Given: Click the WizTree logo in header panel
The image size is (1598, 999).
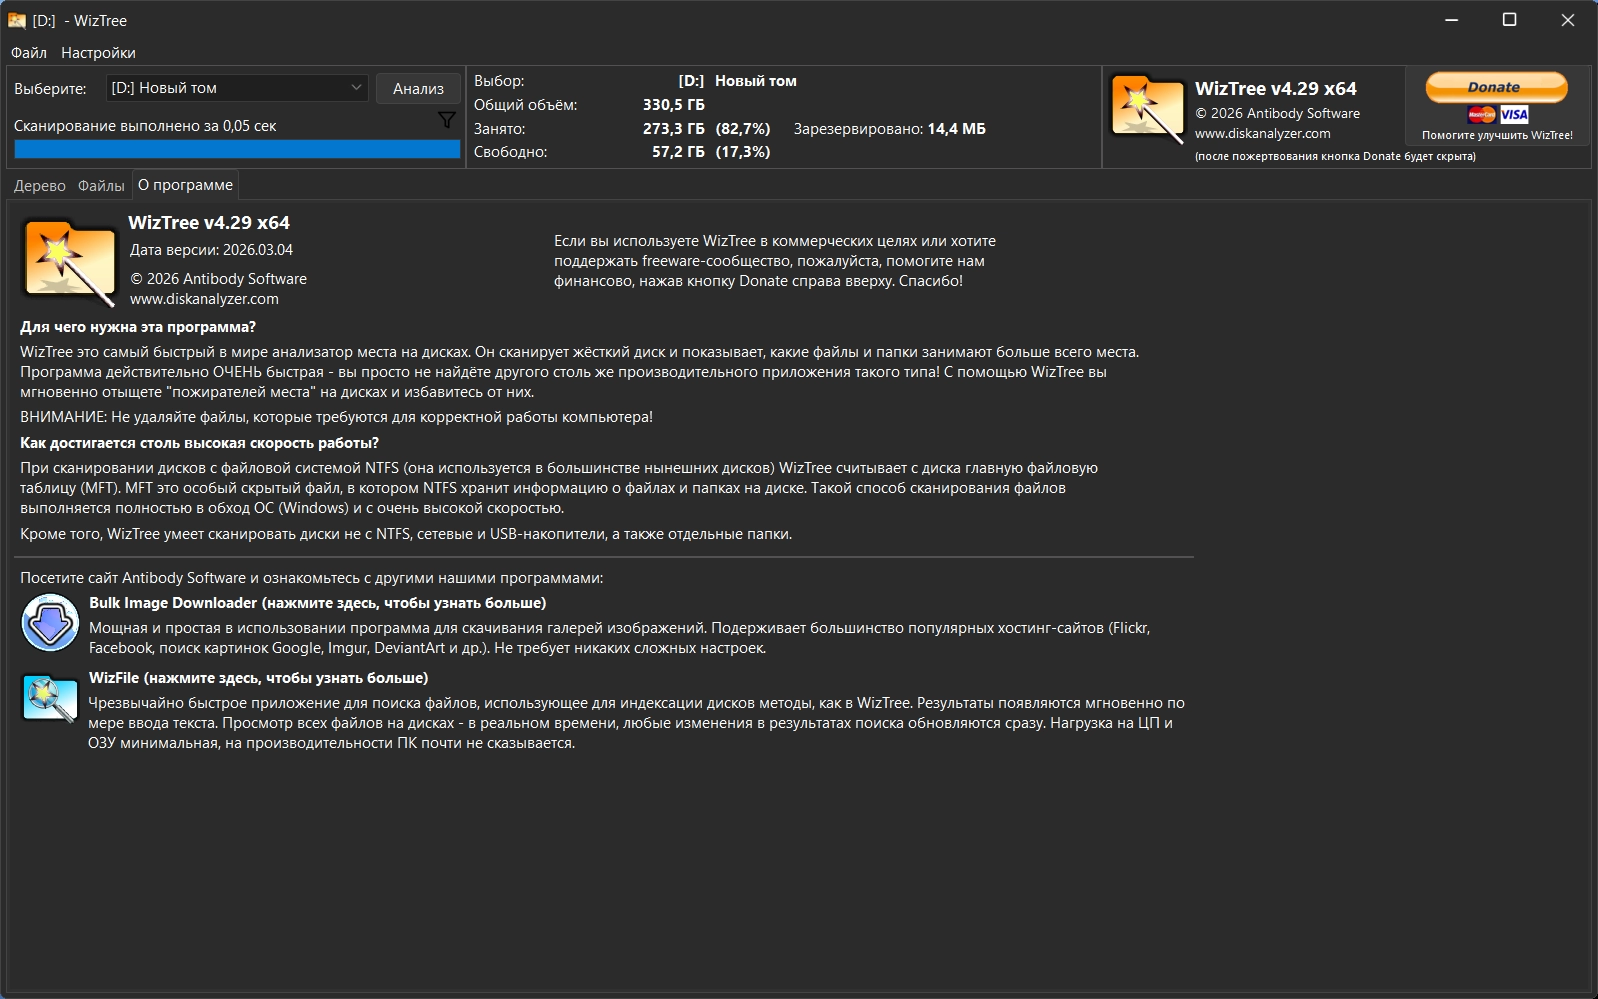Looking at the screenshot, I should [x=1148, y=109].
